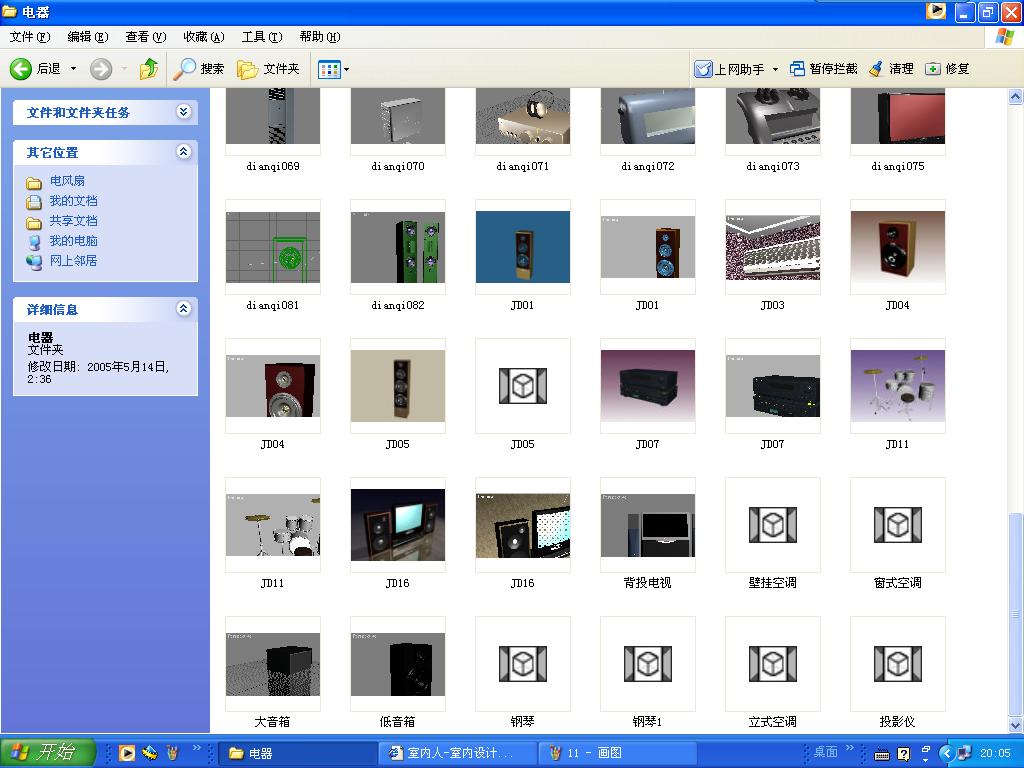Click the title bar media player icon
The height and width of the screenshot is (768, 1024).
coord(936,11)
